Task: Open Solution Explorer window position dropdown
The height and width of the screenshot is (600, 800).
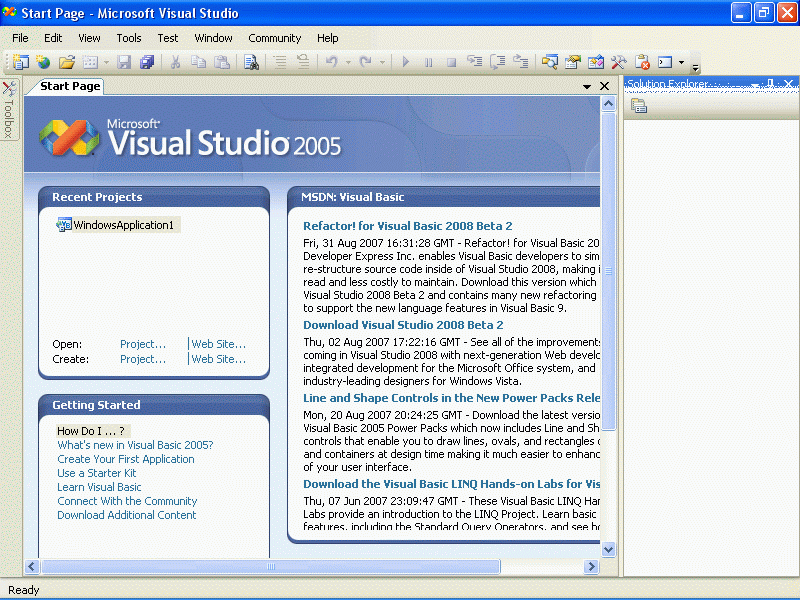Action: [x=756, y=85]
